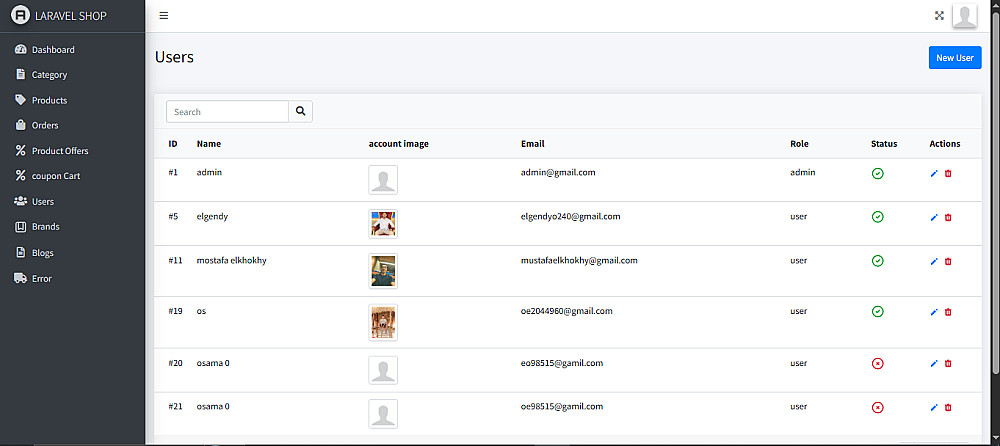Click the hamburger sidebar toggle icon
The image size is (1000, 446).
click(x=164, y=16)
